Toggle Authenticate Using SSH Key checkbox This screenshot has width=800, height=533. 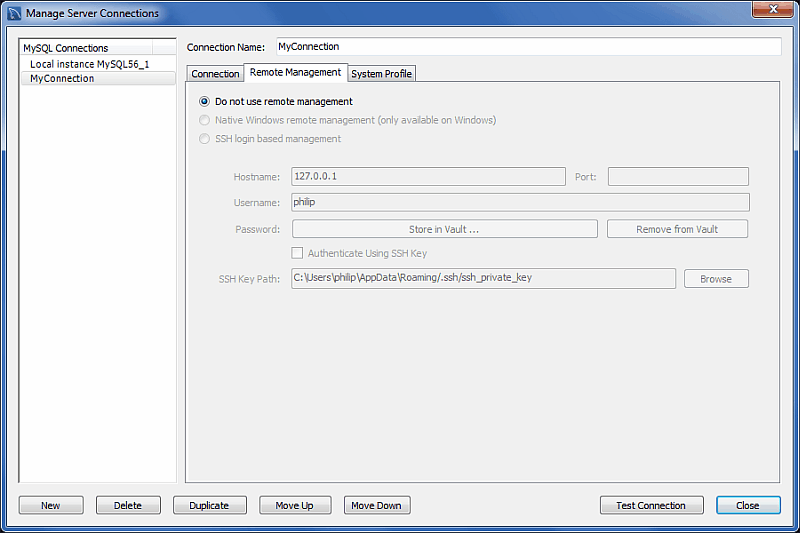click(x=297, y=254)
